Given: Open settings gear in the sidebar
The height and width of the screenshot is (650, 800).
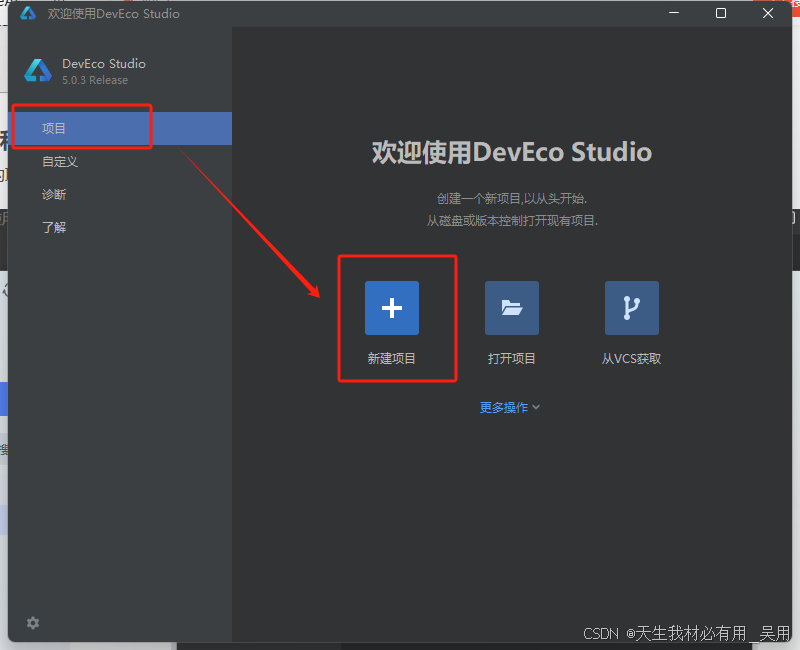Looking at the screenshot, I should coord(33,623).
